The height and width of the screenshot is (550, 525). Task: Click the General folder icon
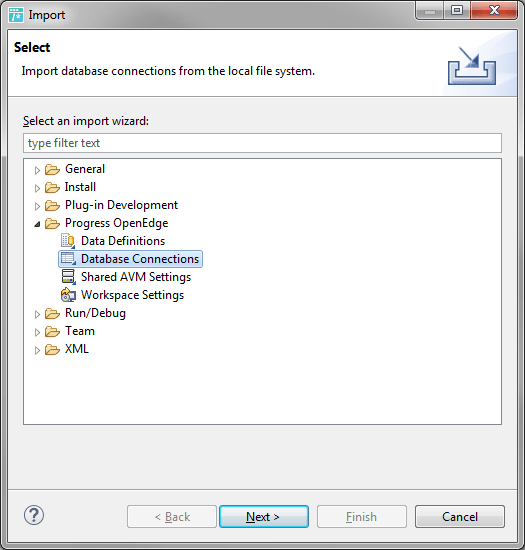click(x=53, y=170)
